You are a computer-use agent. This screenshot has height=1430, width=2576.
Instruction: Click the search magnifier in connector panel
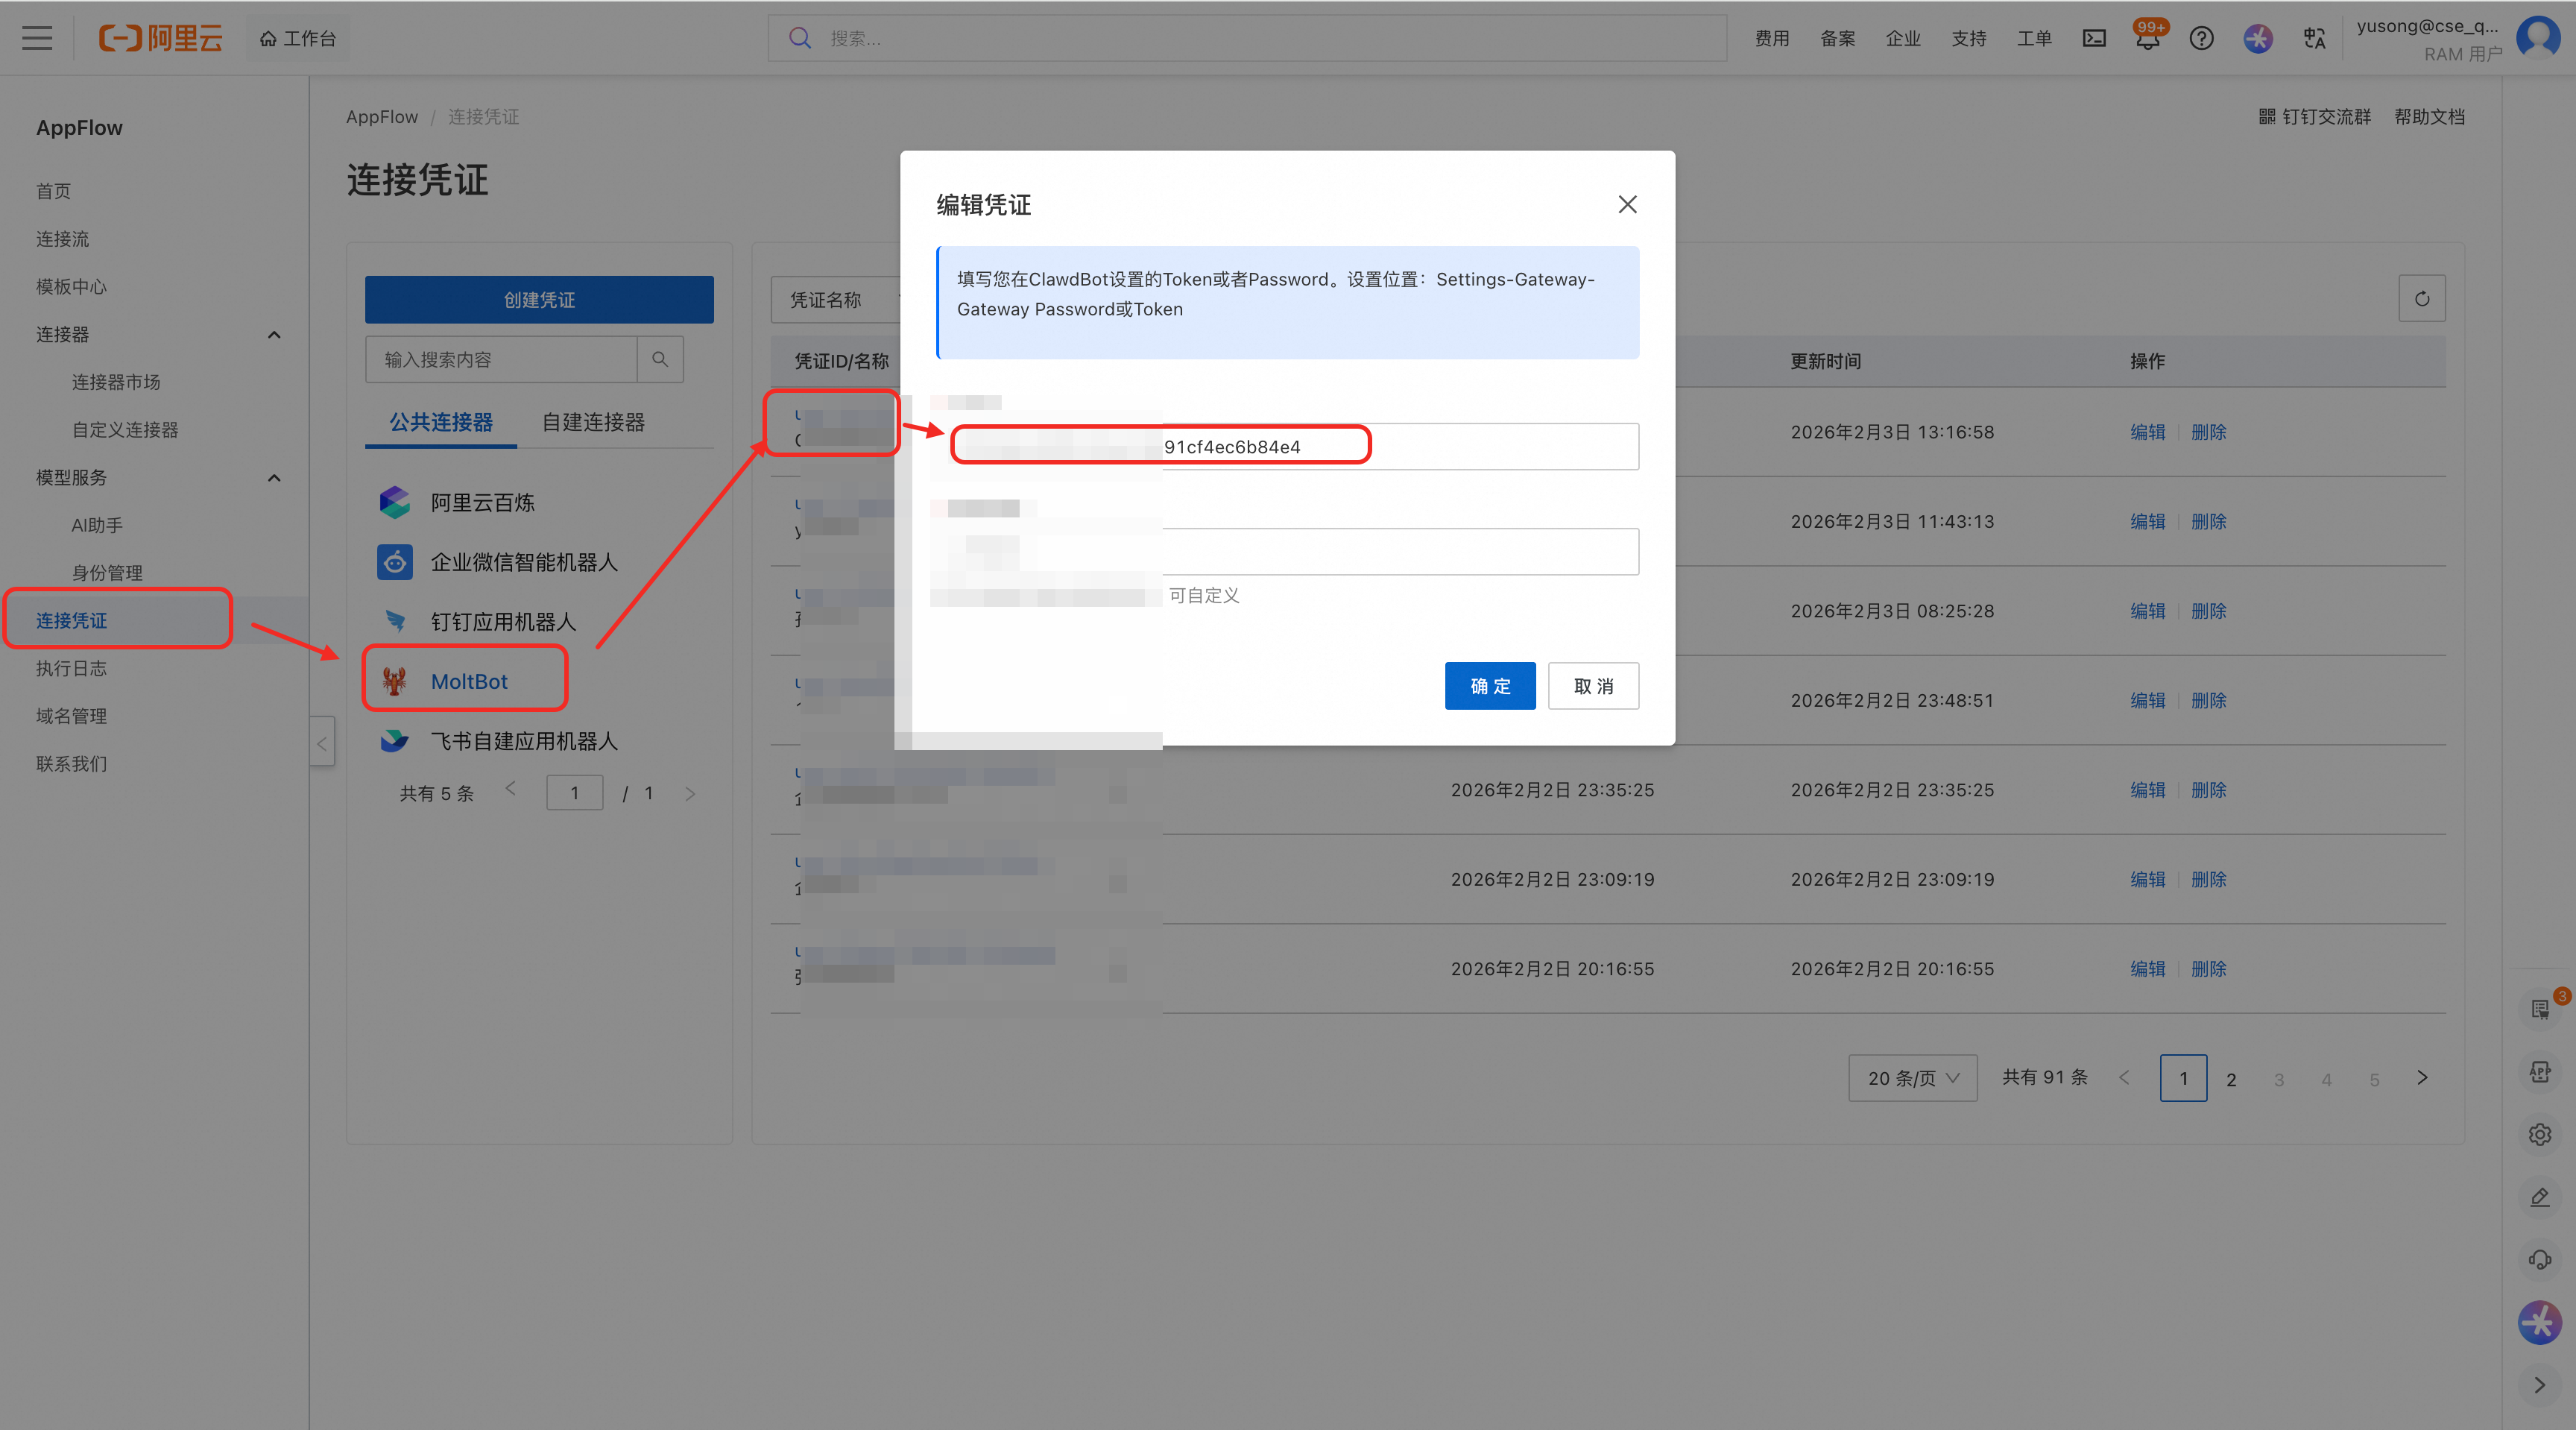(x=660, y=359)
